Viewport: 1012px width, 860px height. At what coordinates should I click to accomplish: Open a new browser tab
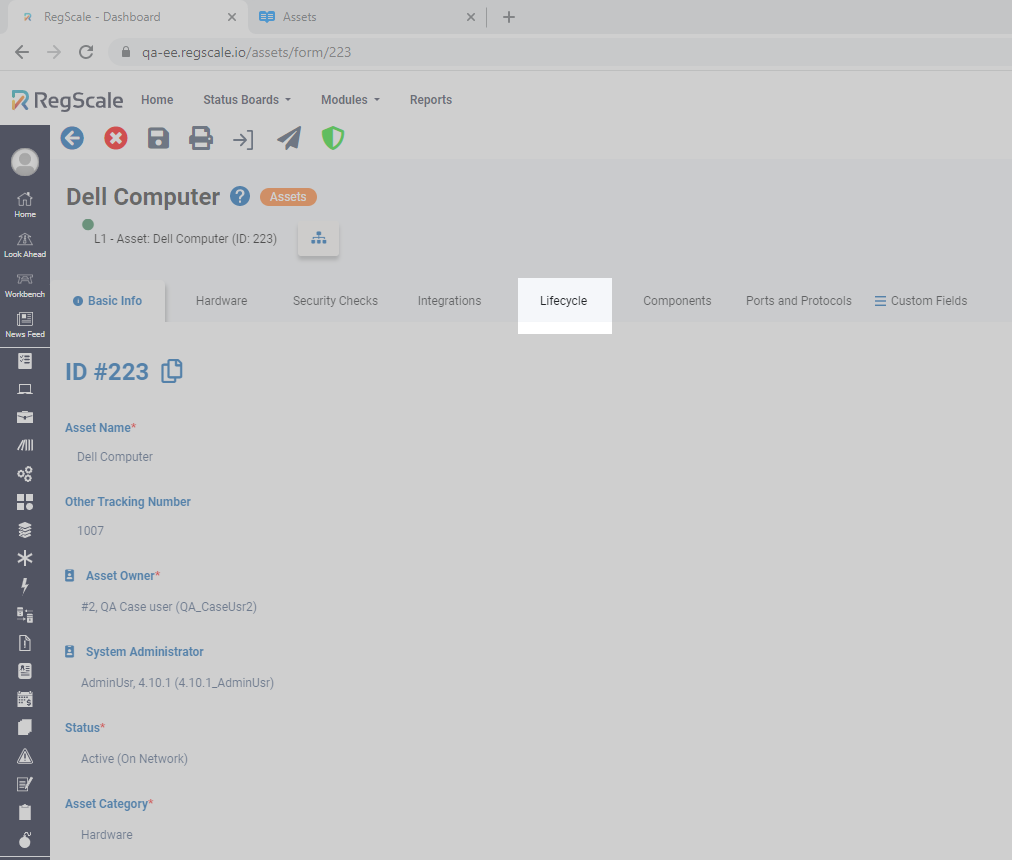click(509, 17)
